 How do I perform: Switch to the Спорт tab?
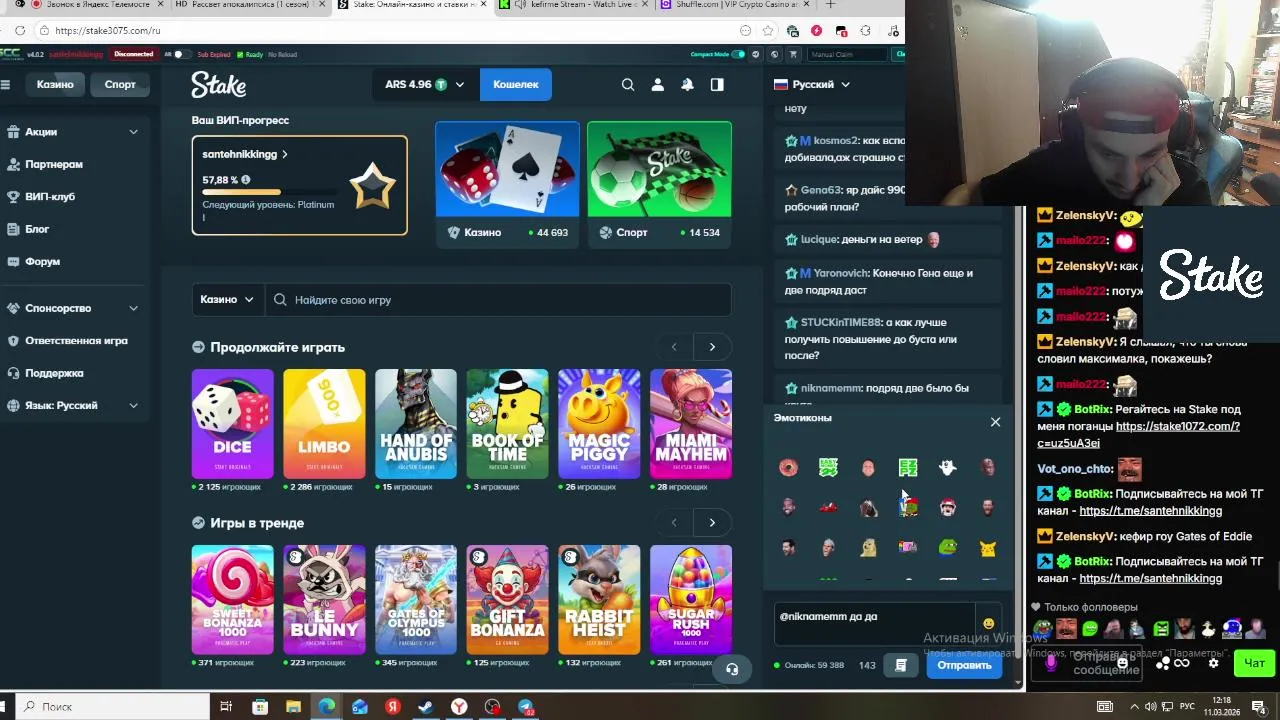pos(120,85)
